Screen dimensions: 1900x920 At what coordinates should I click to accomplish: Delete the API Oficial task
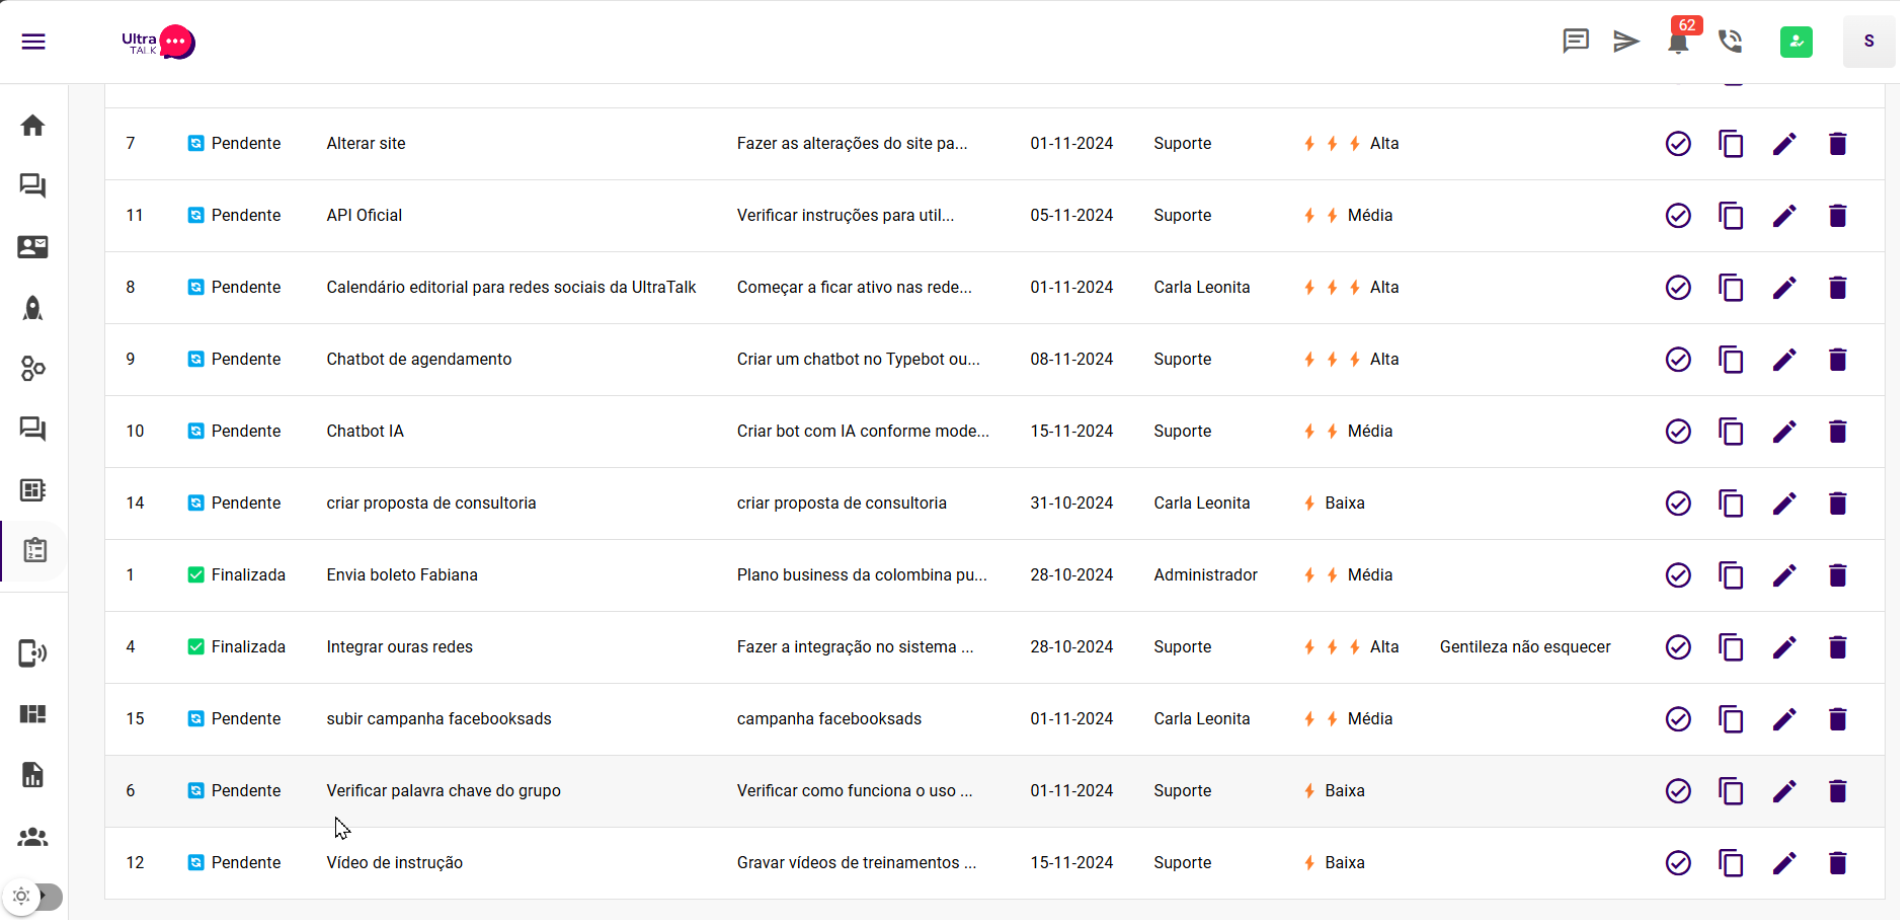[x=1837, y=216]
